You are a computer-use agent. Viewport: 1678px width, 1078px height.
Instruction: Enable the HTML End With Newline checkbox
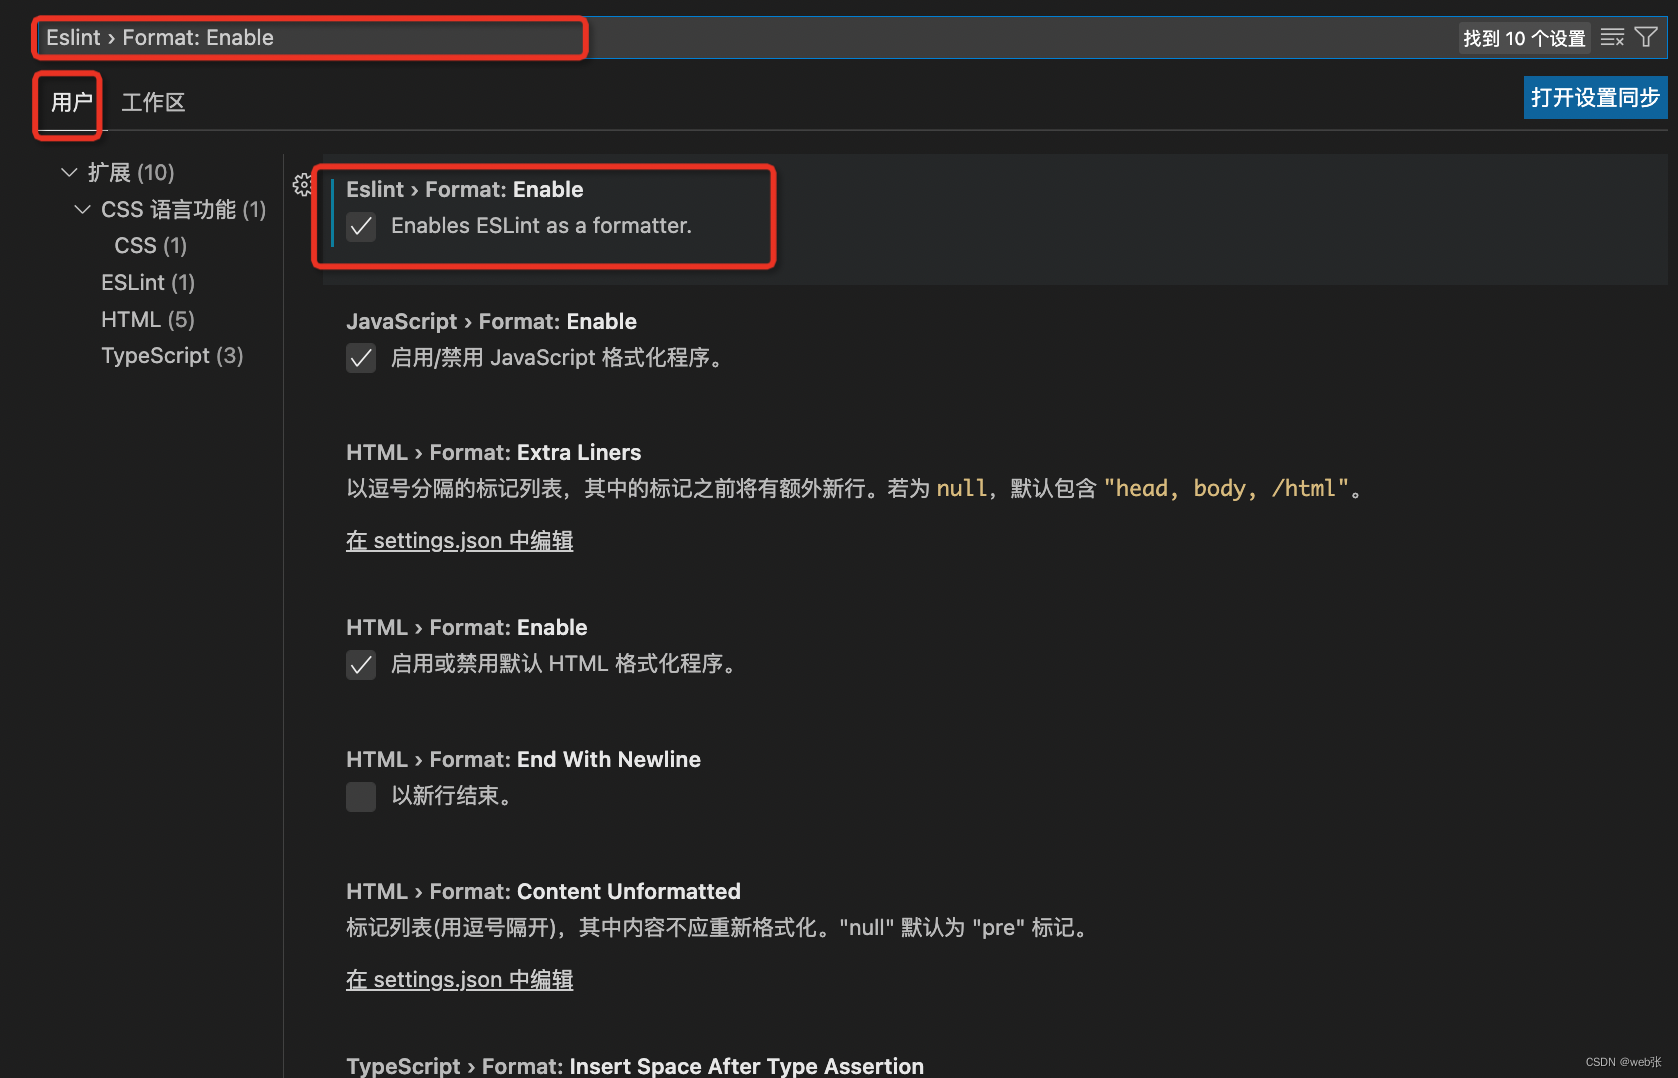361,796
